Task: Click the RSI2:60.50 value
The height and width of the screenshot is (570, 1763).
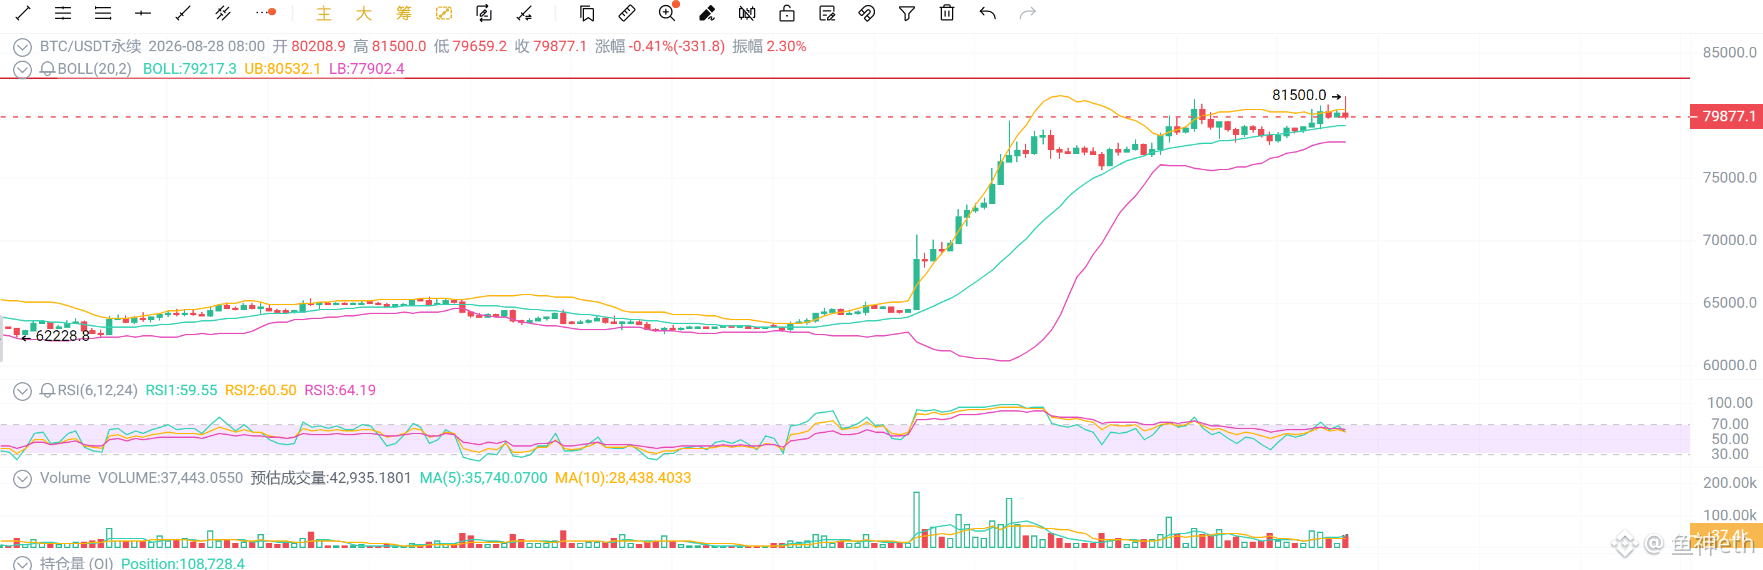Action: click(261, 390)
